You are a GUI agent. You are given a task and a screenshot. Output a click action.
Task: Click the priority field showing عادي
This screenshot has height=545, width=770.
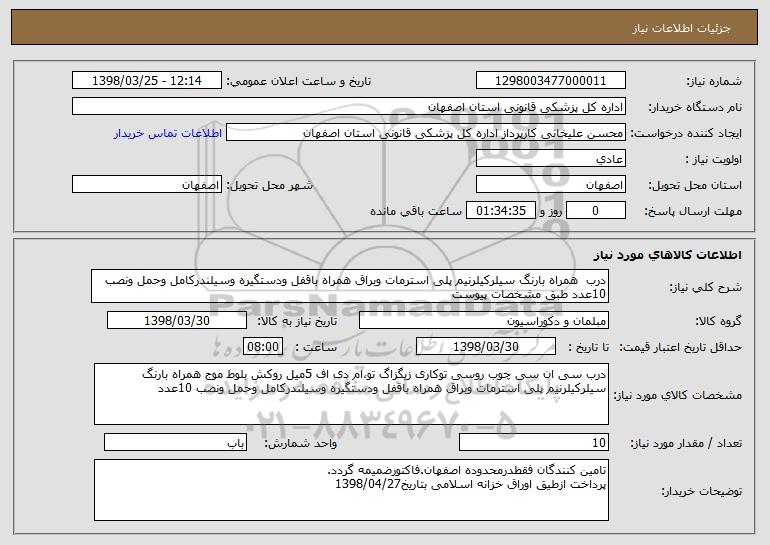coord(550,159)
